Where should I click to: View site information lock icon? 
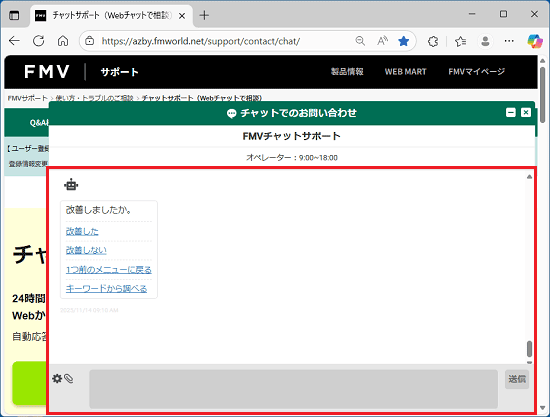[90, 41]
